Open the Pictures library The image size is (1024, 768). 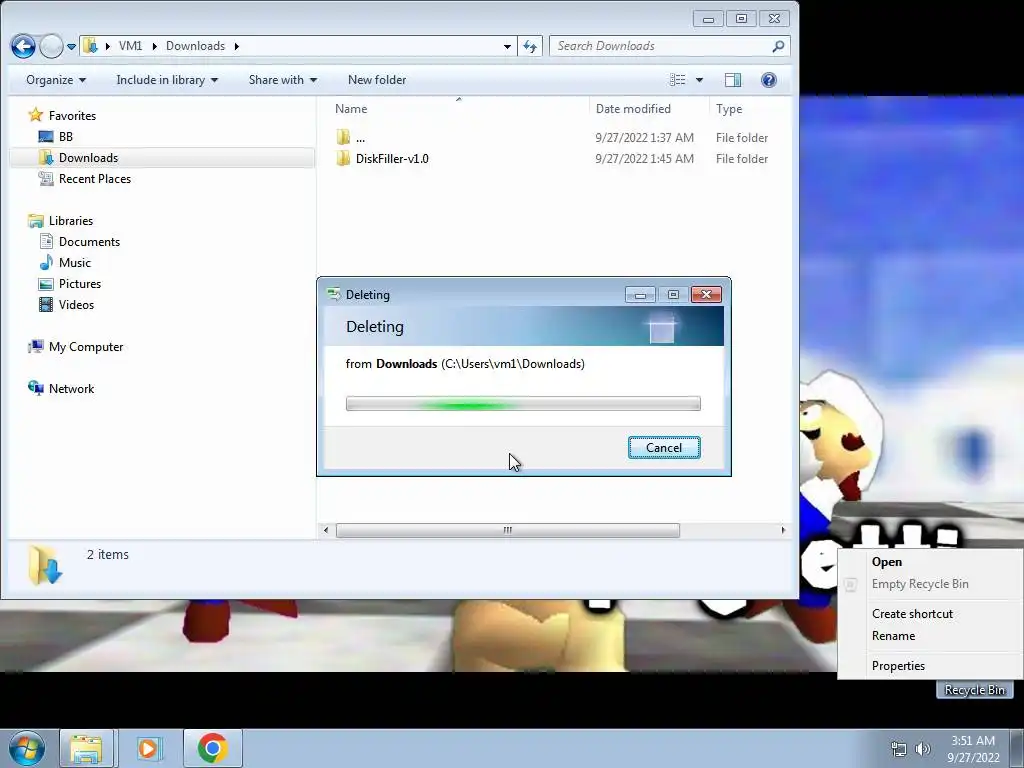[80, 283]
